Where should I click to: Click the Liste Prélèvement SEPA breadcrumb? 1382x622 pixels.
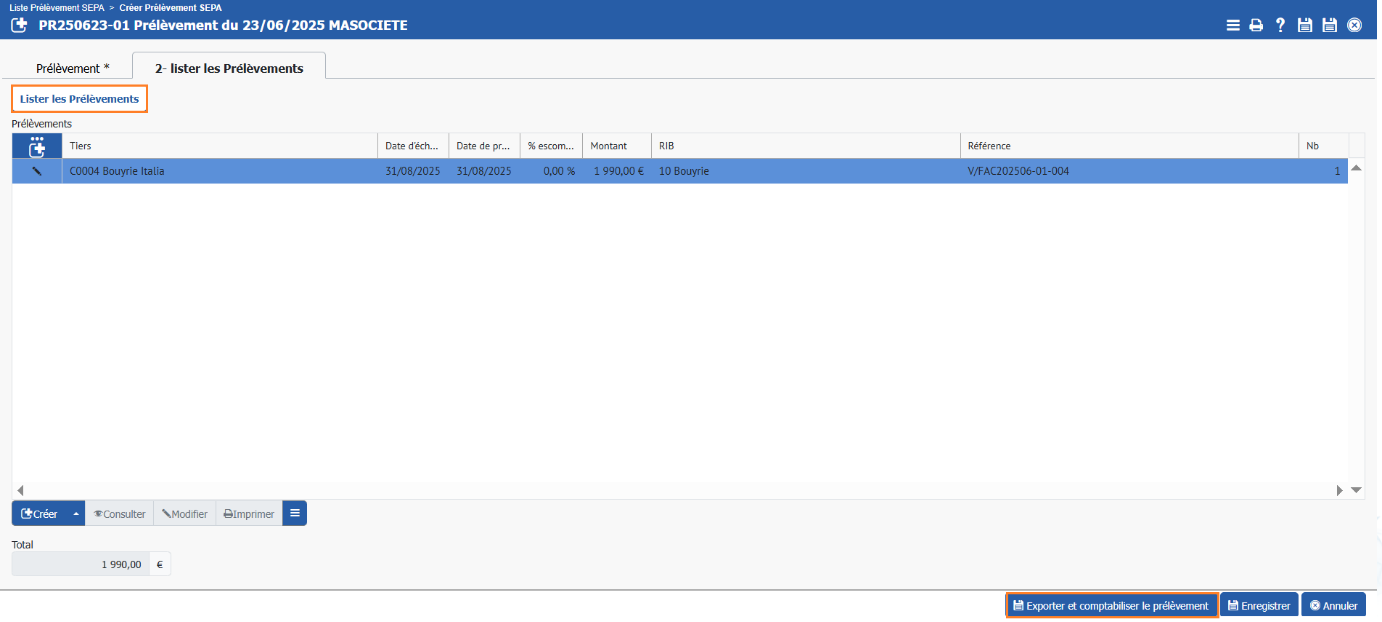[56, 7]
